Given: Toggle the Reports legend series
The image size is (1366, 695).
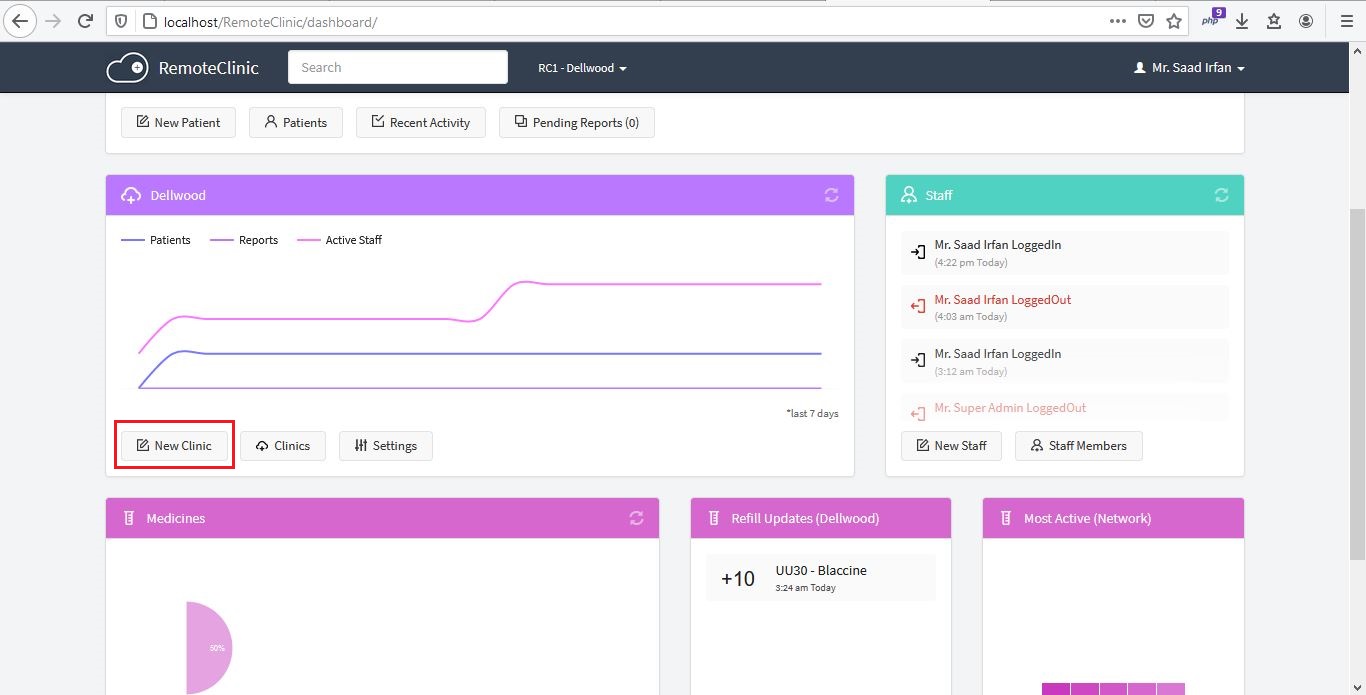Looking at the screenshot, I should tap(244, 240).
